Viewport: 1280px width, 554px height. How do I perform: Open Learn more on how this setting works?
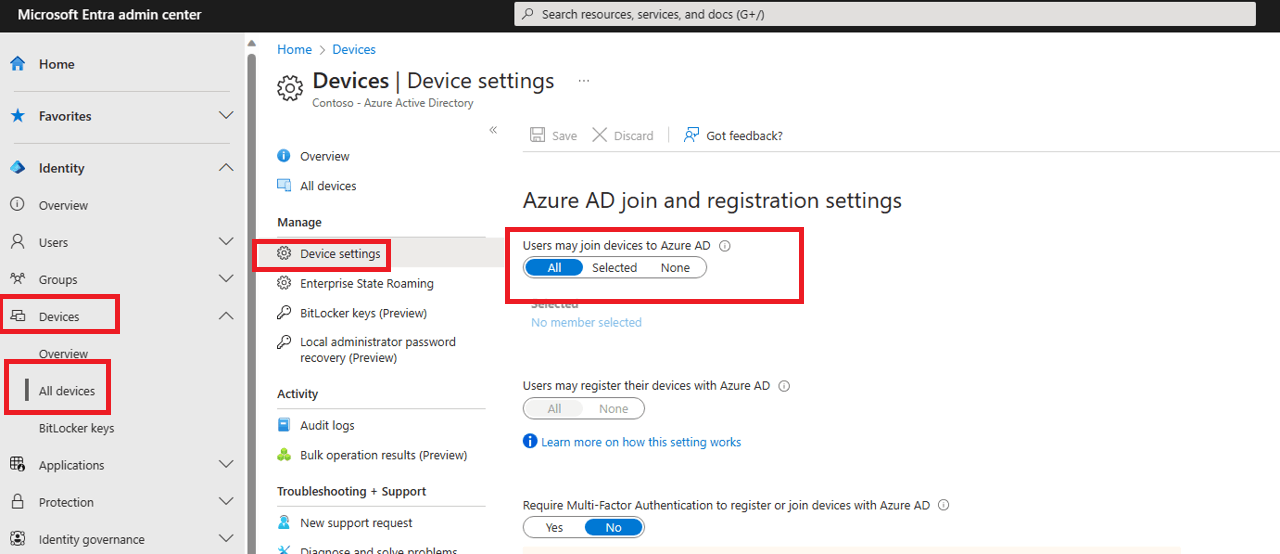point(641,442)
